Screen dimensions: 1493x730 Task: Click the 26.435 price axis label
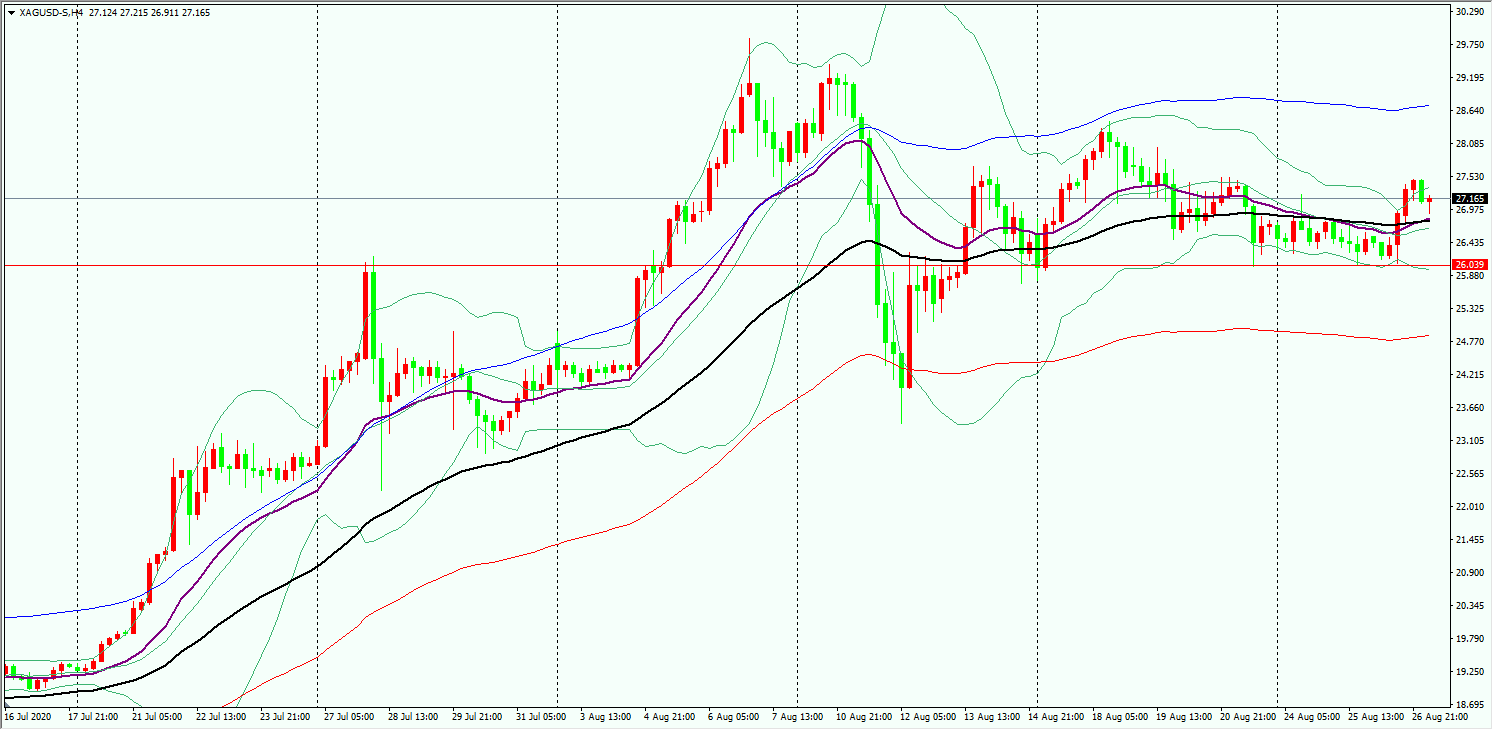[x=1469, y=243]
